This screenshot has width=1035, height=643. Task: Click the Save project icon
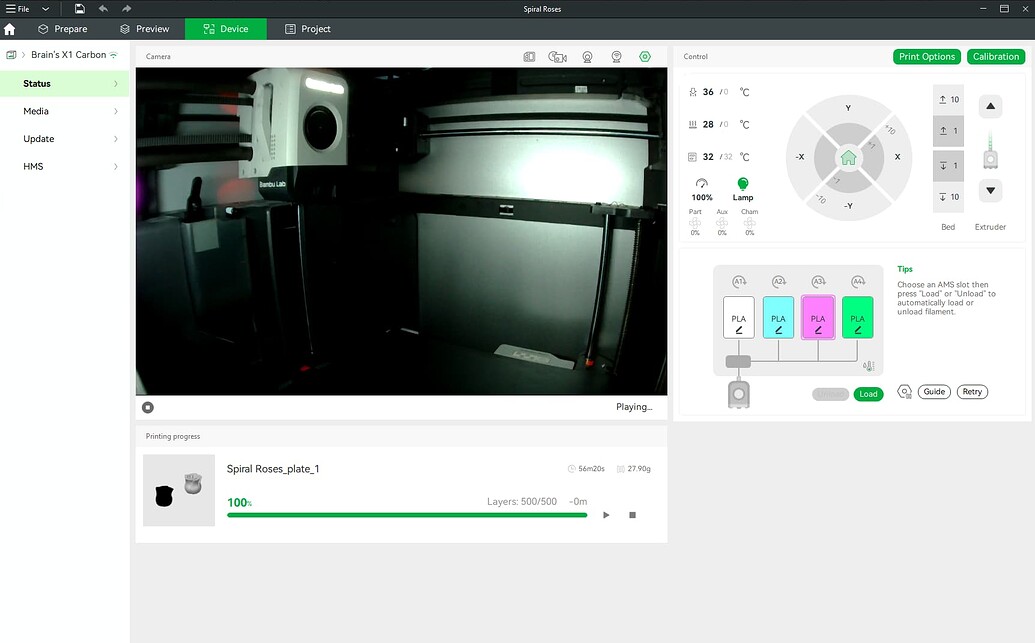pyautogui.click(x=79, y=9)
